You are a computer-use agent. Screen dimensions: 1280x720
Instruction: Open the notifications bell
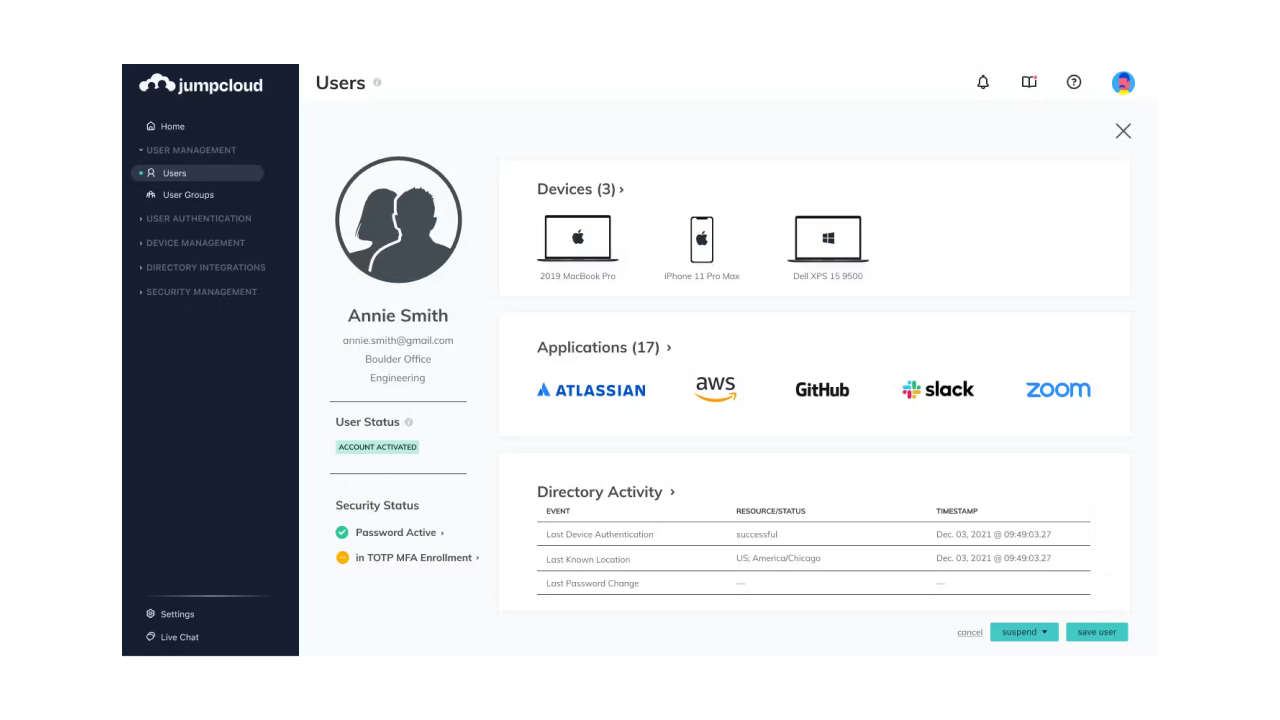click(983, 82)
